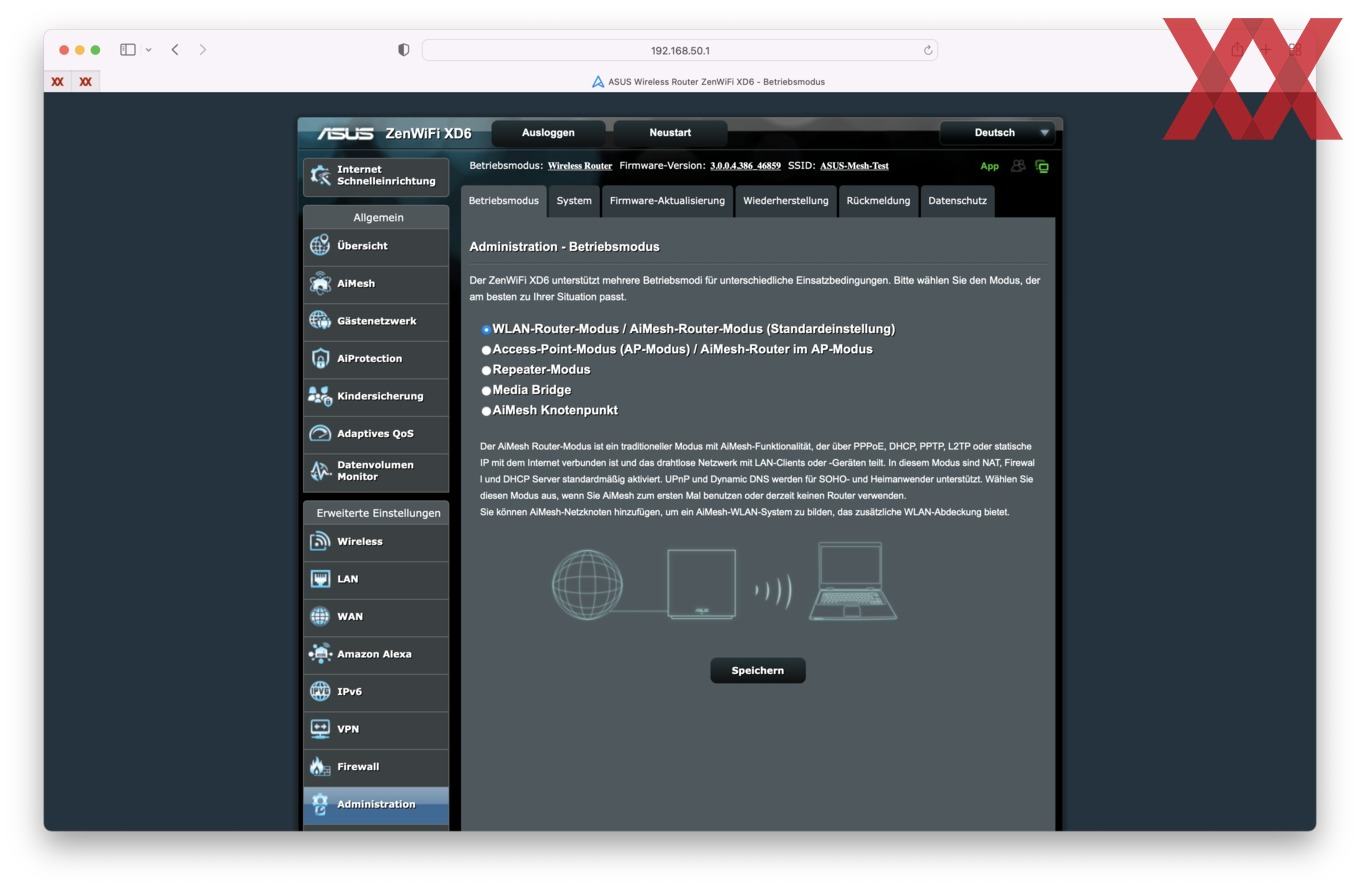The height and width of the screenshot is (889, 1360).
Task: Click the ASUS ZenWiFi XD6 logo
Action: coord(395,134)
